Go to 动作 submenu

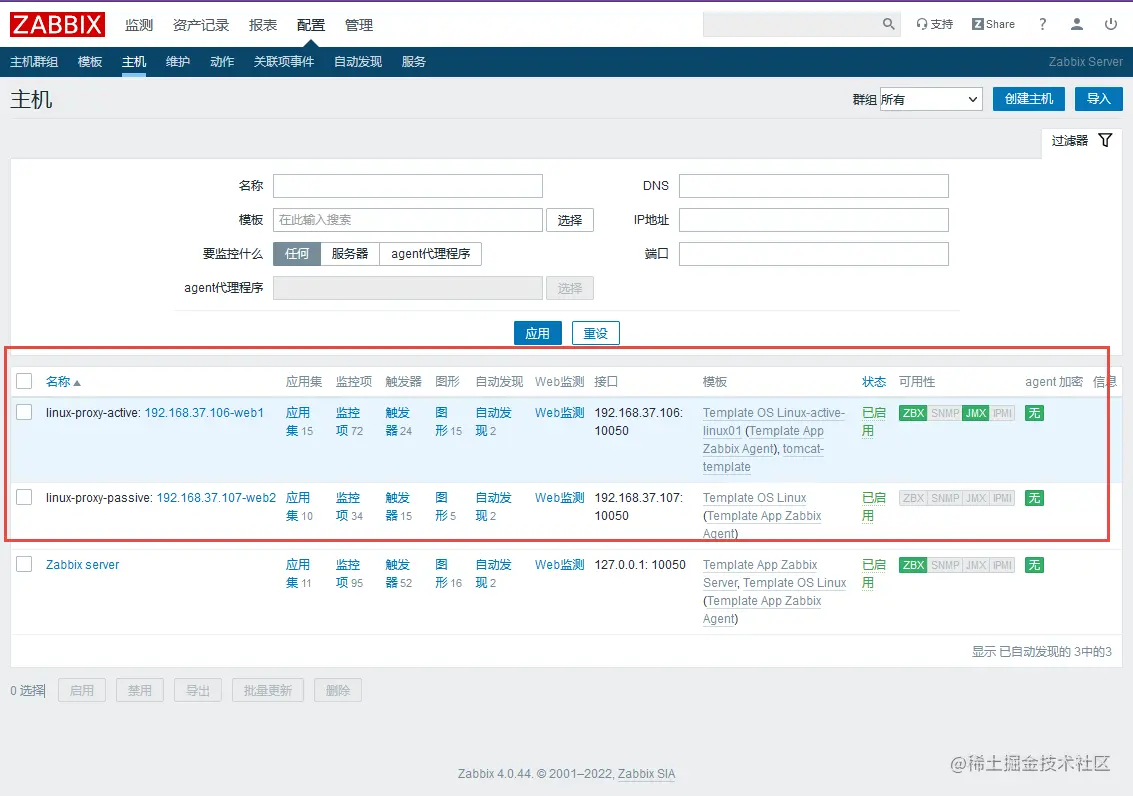222,62
